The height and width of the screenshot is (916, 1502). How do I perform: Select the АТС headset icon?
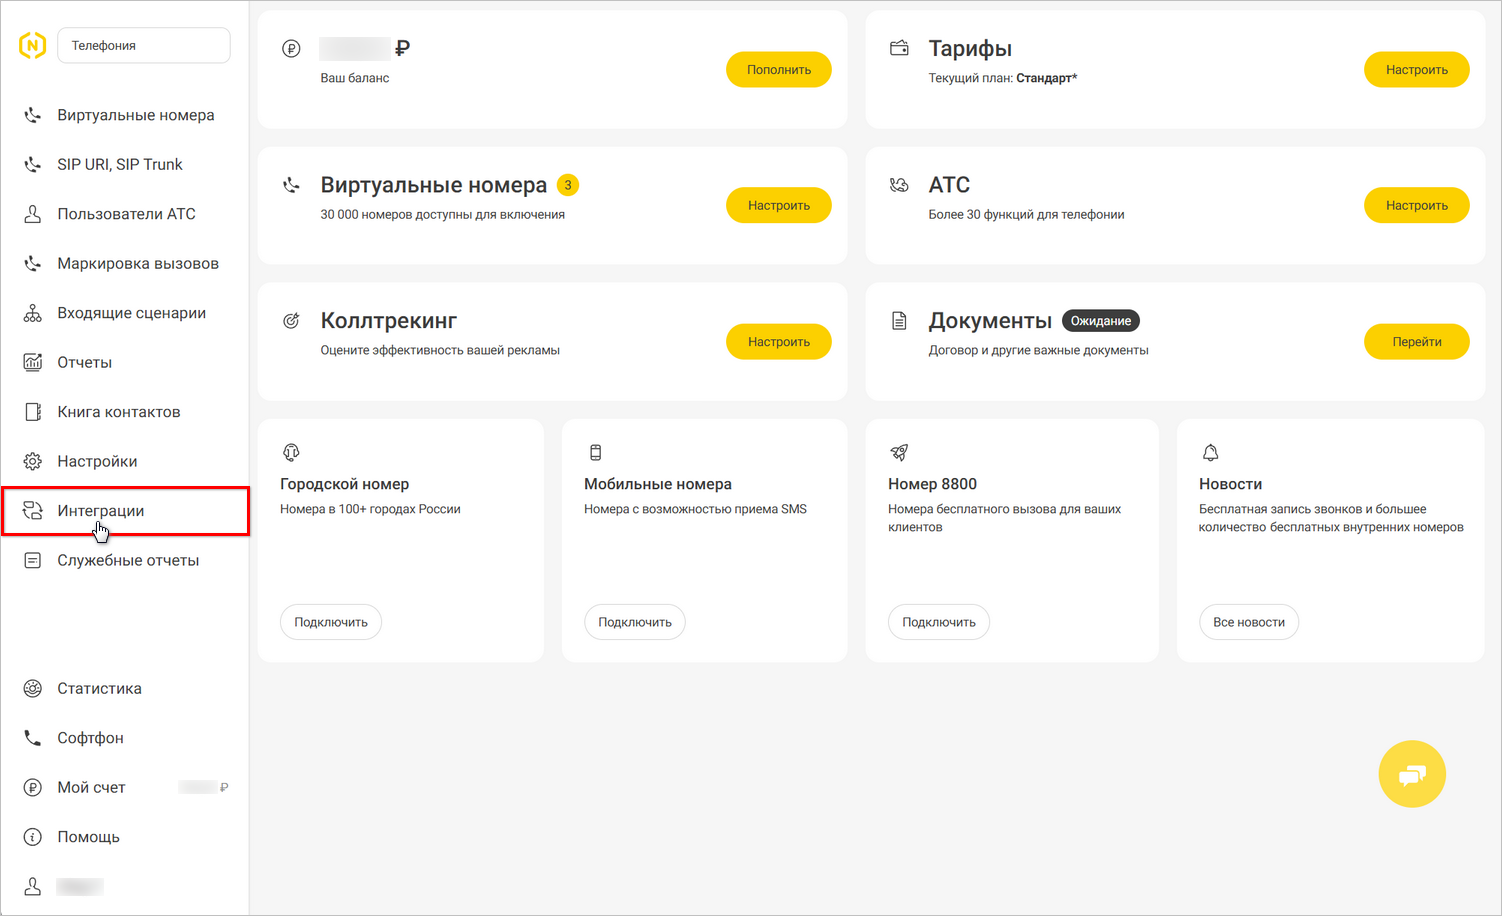[899, 184]
